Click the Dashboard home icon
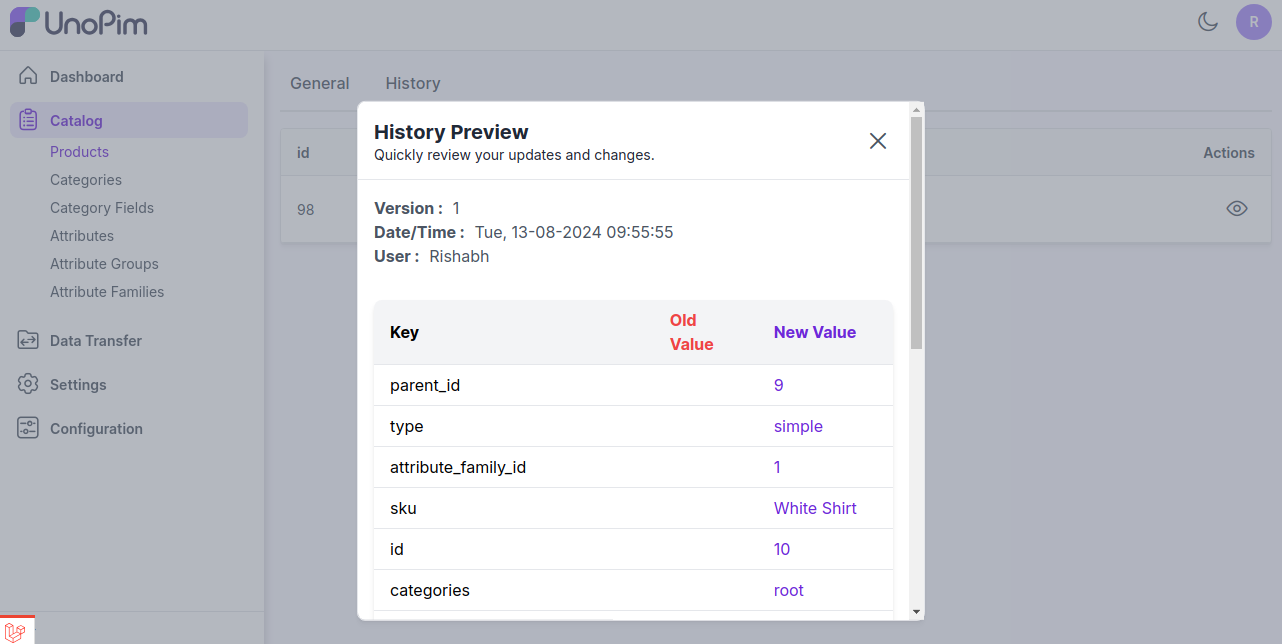 (28, 76)
